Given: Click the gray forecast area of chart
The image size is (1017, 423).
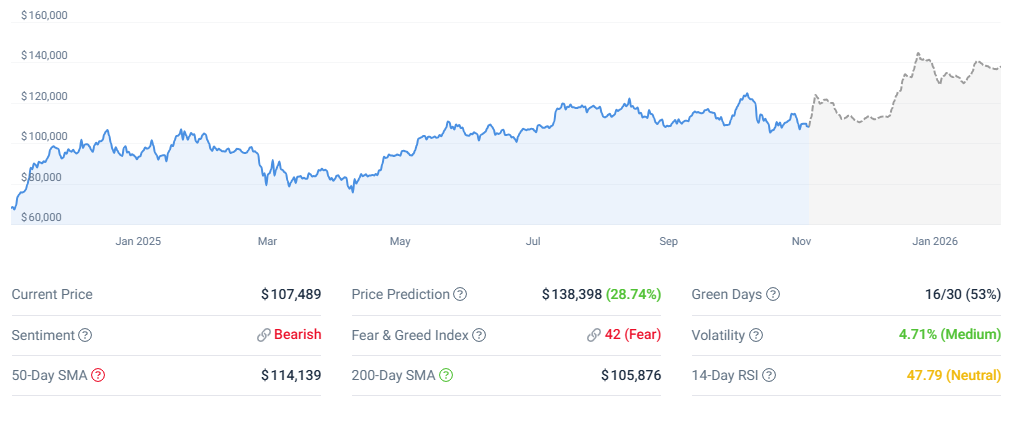Looking at the screenshot, I should tap(900, 180).
